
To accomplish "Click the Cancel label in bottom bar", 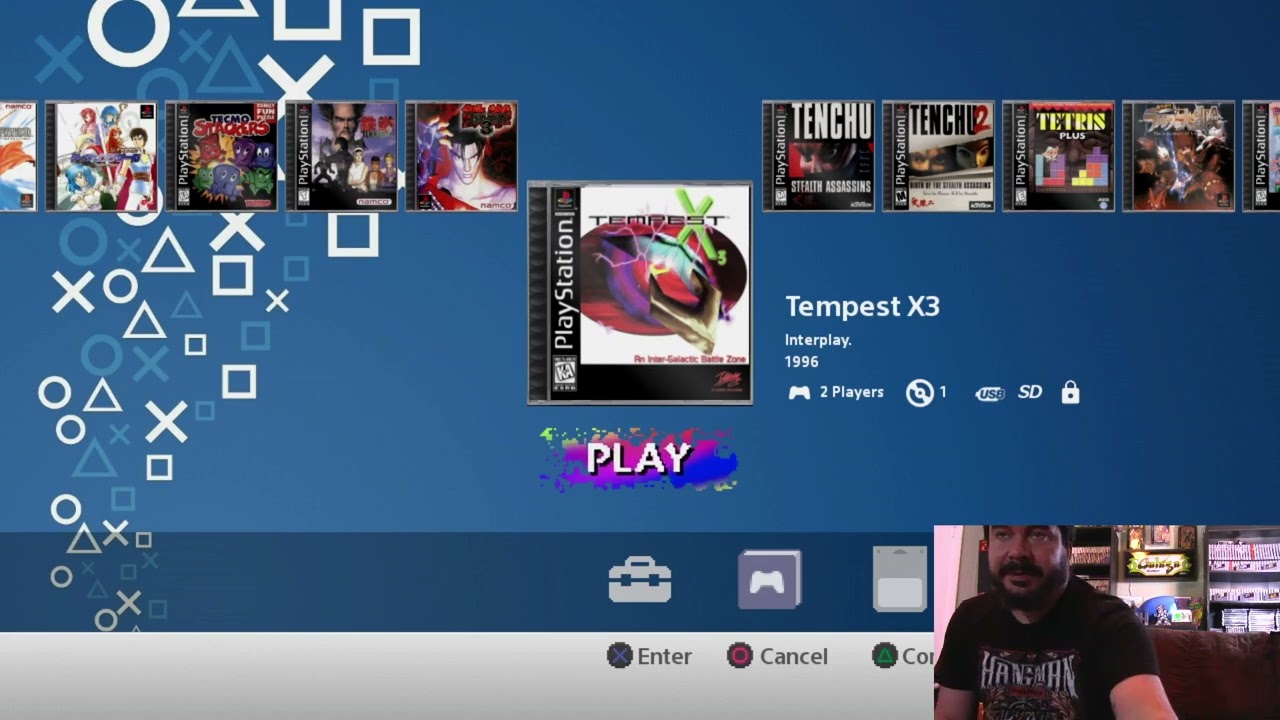I will pyautogui.click(x=794, y=656).
